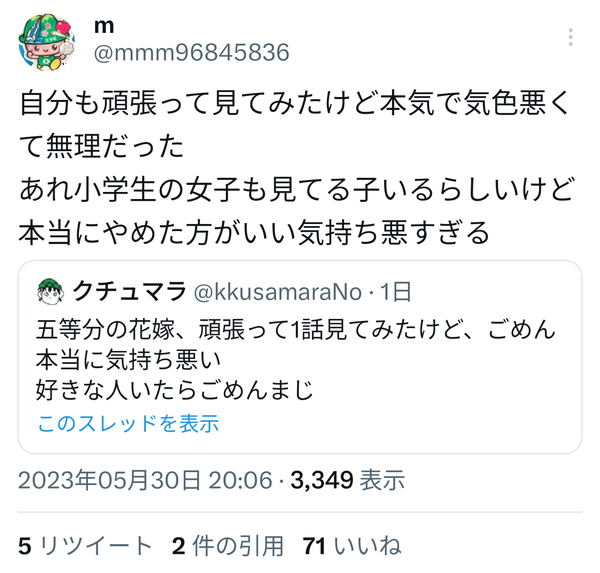Open display name 'm' profile
The image size is (600, 573).
tap(104, 26)
